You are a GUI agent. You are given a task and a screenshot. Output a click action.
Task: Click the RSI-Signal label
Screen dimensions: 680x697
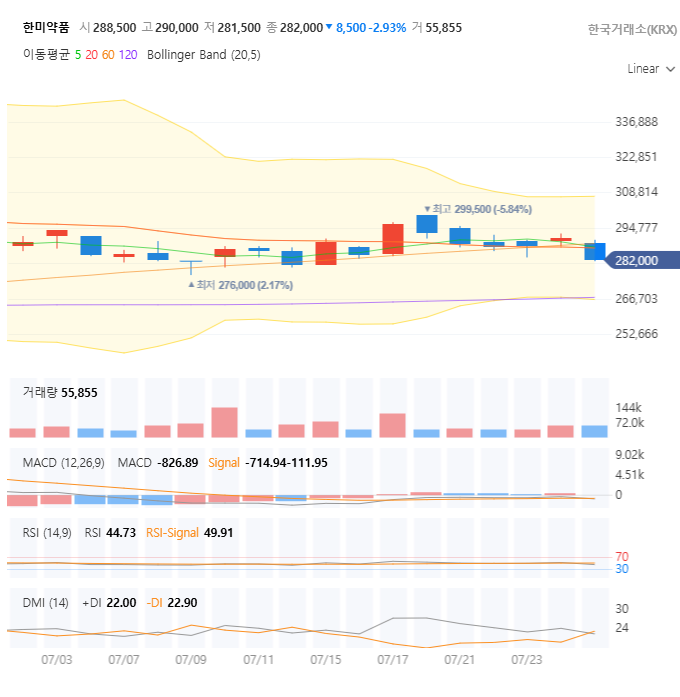click(x=172, y=533)
